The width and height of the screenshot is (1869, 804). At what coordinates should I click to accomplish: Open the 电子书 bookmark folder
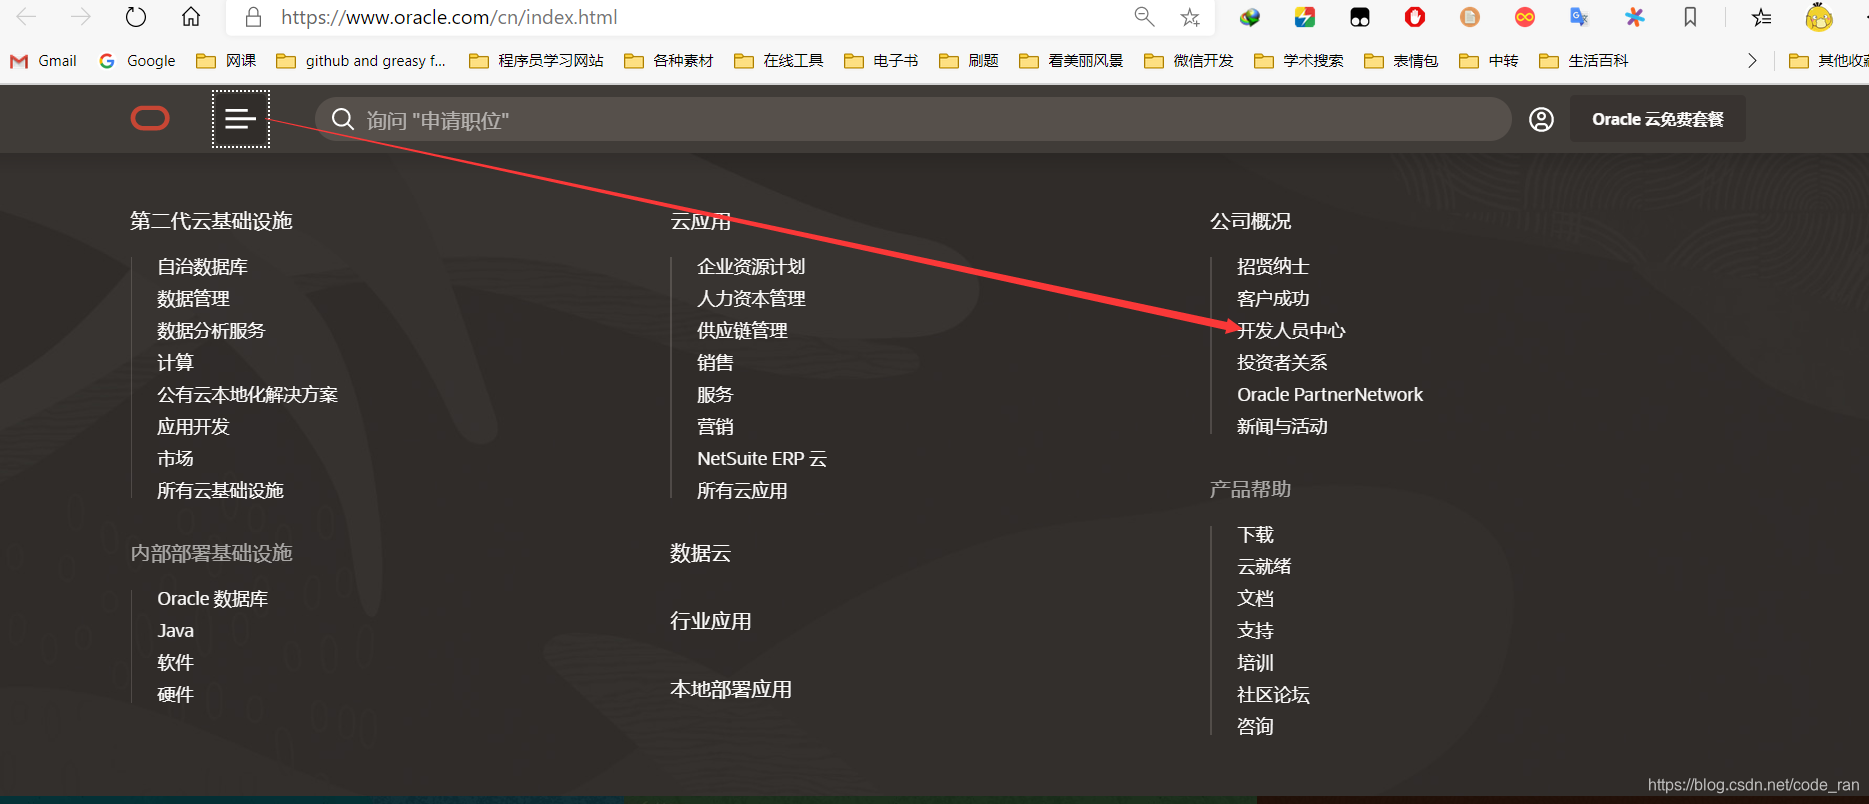[x=881, y=61]
